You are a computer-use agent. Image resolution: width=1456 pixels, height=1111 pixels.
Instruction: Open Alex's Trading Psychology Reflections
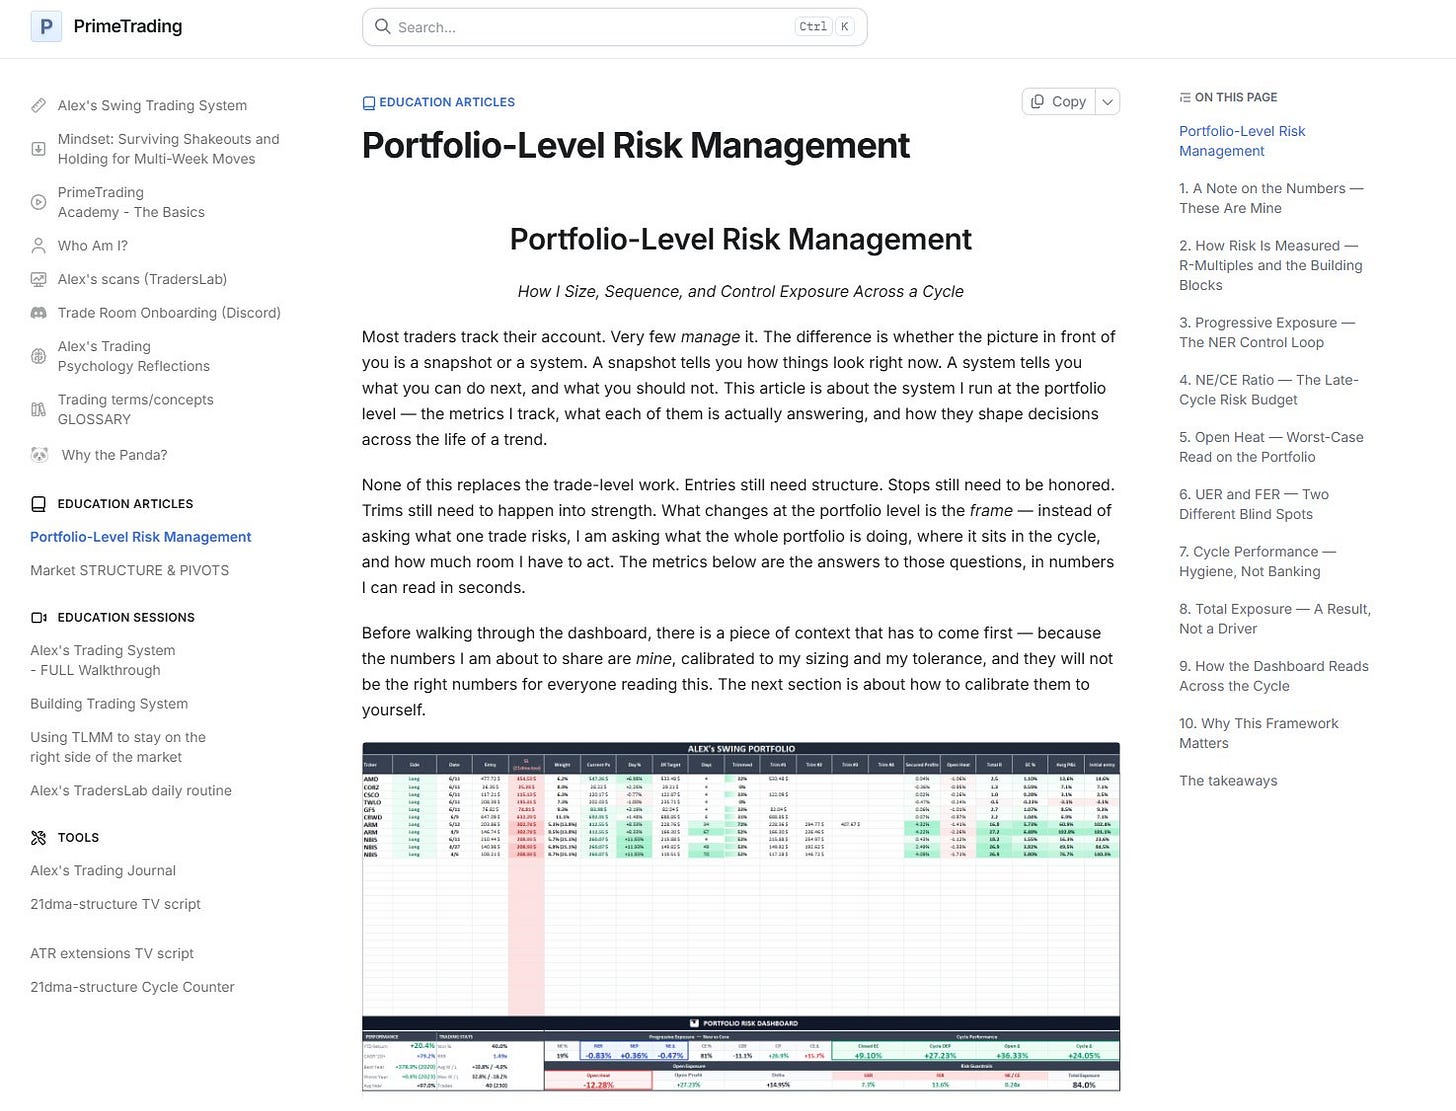point(134,356)
